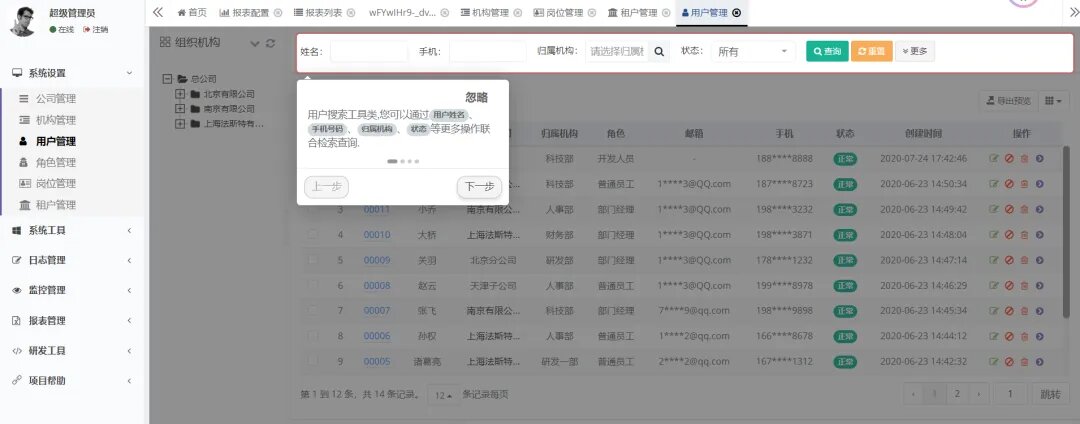The height and width of the screenshot is (424, 1080).
Task: Open 角色管理 in the left sidebar
Action: click(x=55, y=162)
